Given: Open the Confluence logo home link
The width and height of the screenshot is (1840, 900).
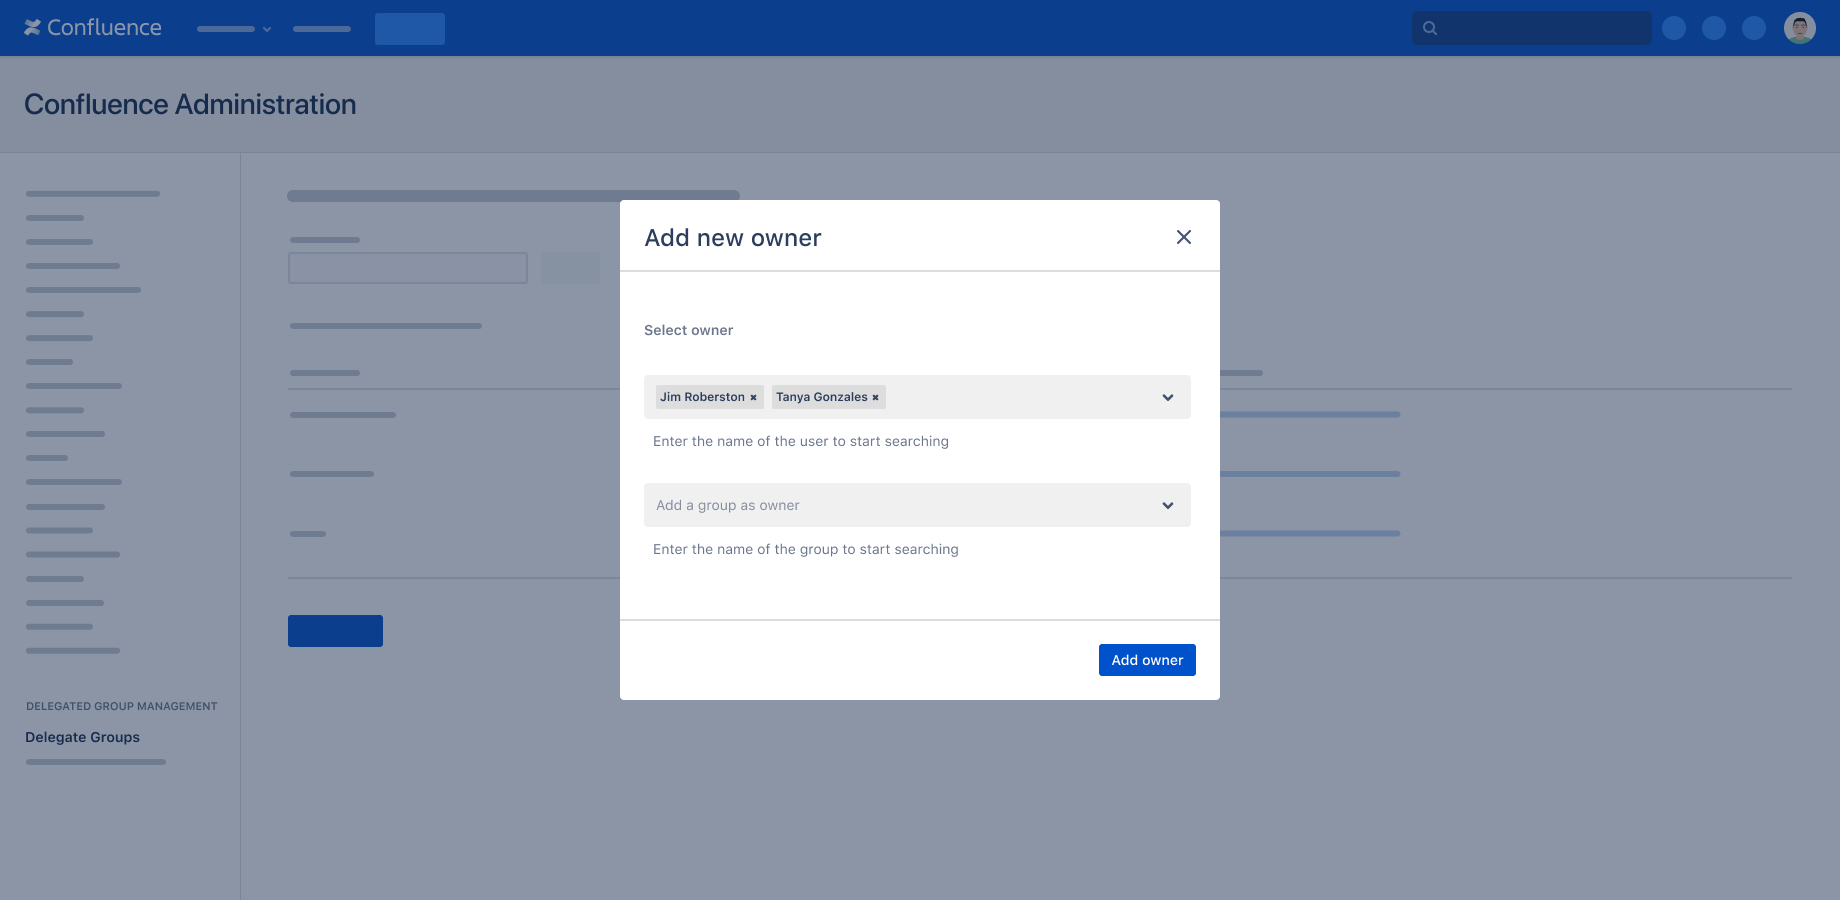Looking at the screenshot, I should click(x=93, y=28).
